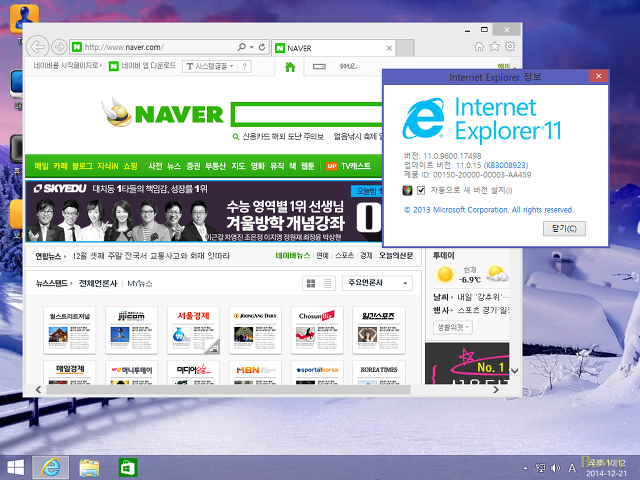
Task: Click the browser Forward arrow
Action: 60,47
